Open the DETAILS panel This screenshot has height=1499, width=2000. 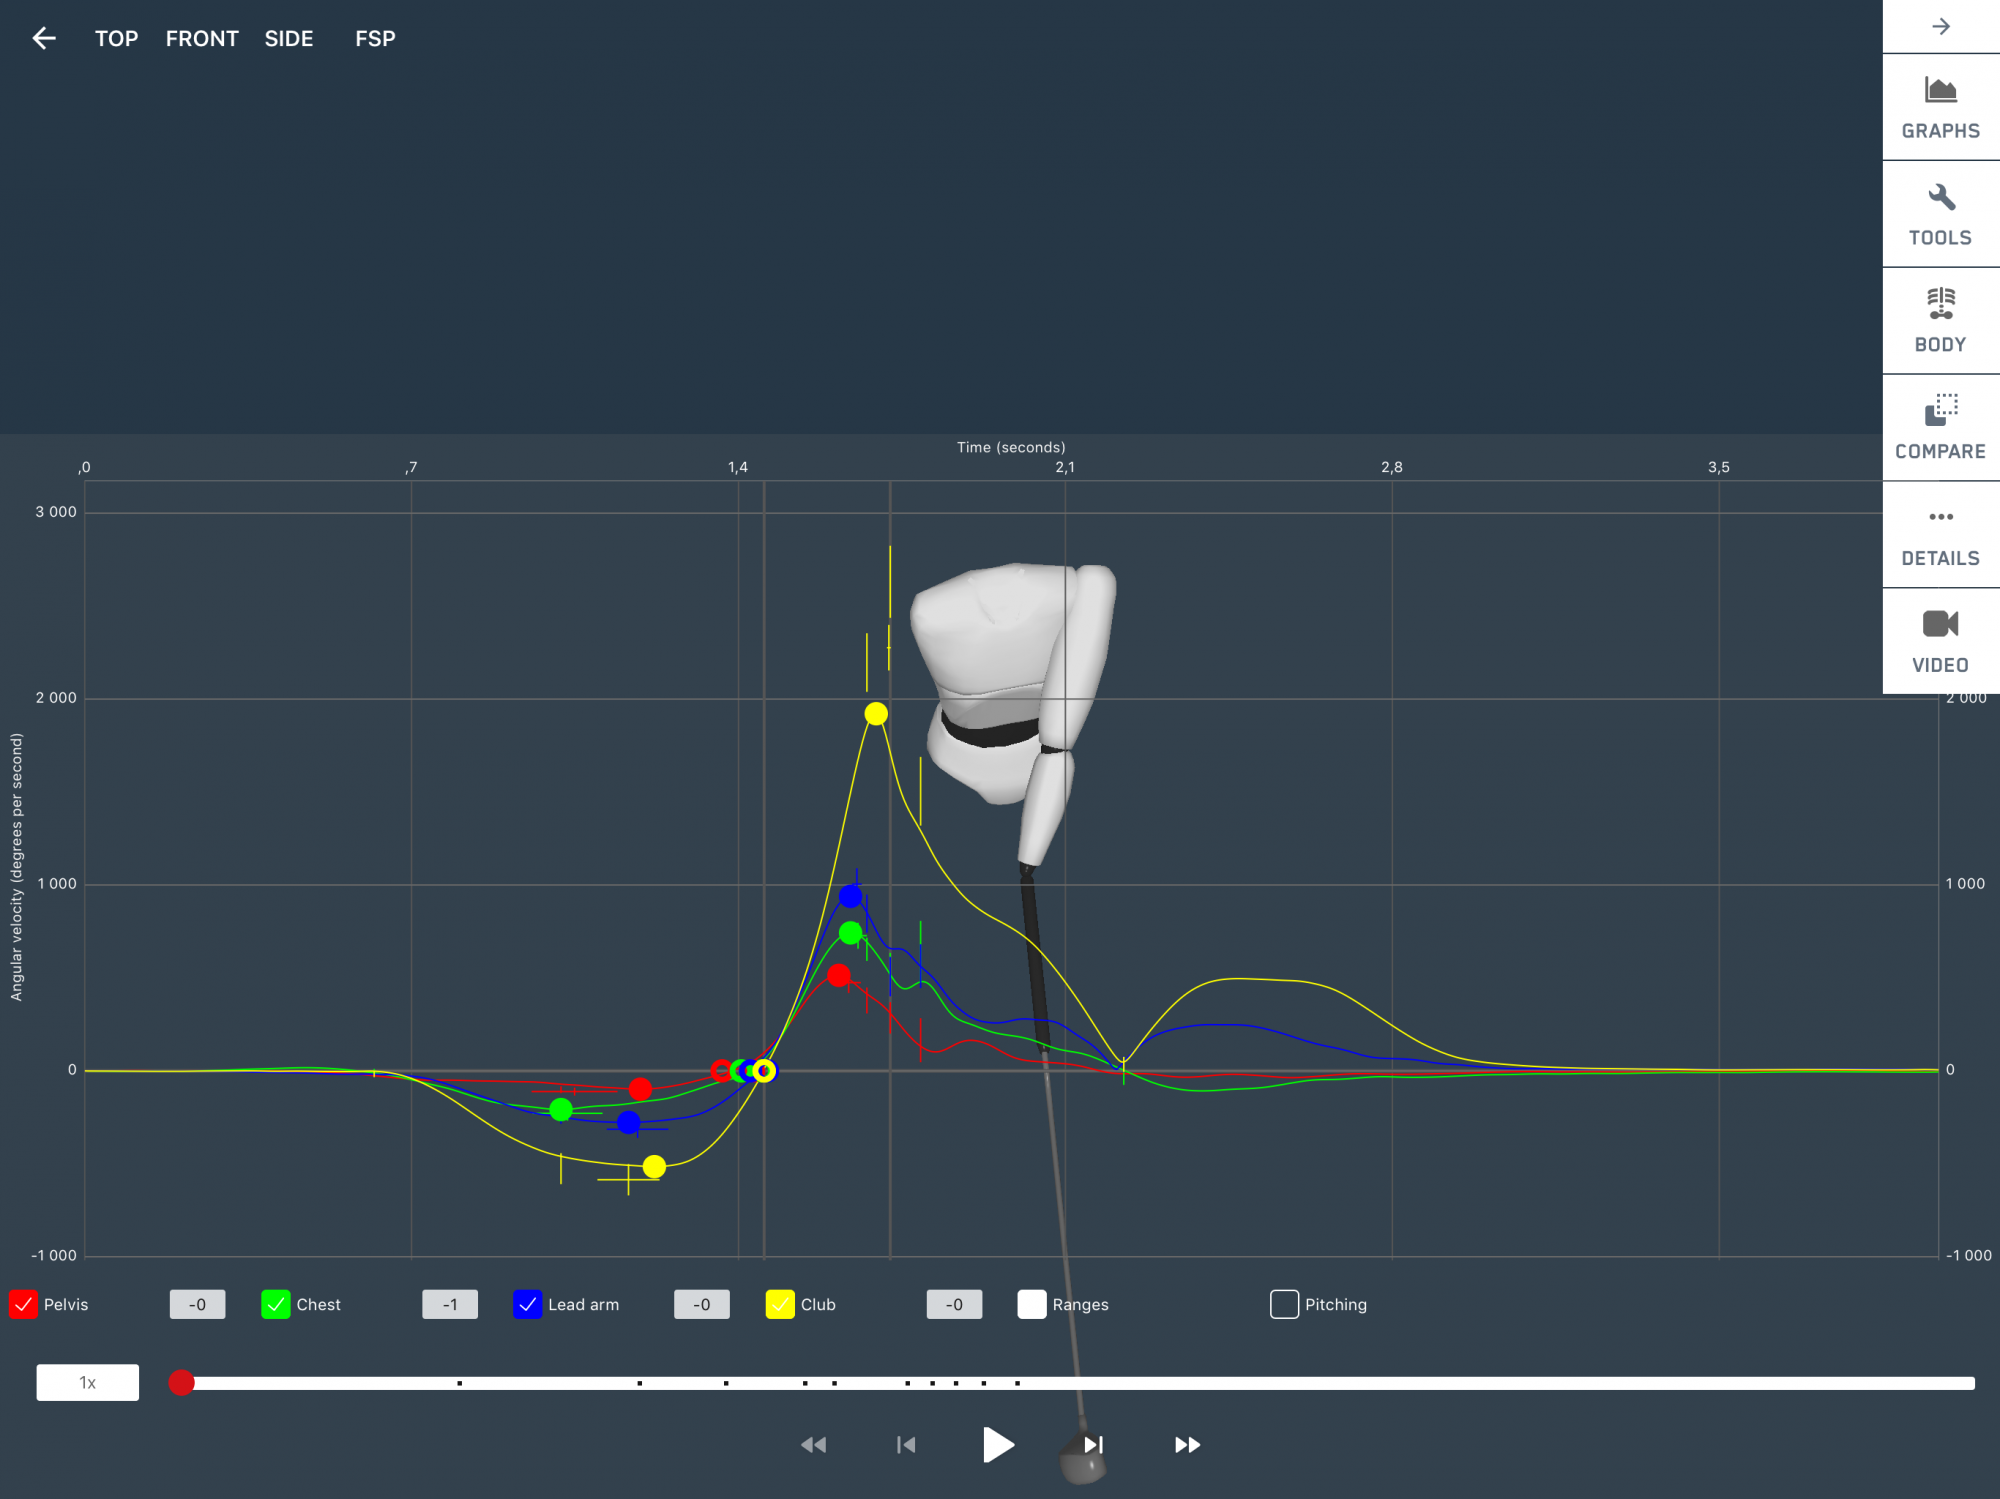pos(1941,535)
